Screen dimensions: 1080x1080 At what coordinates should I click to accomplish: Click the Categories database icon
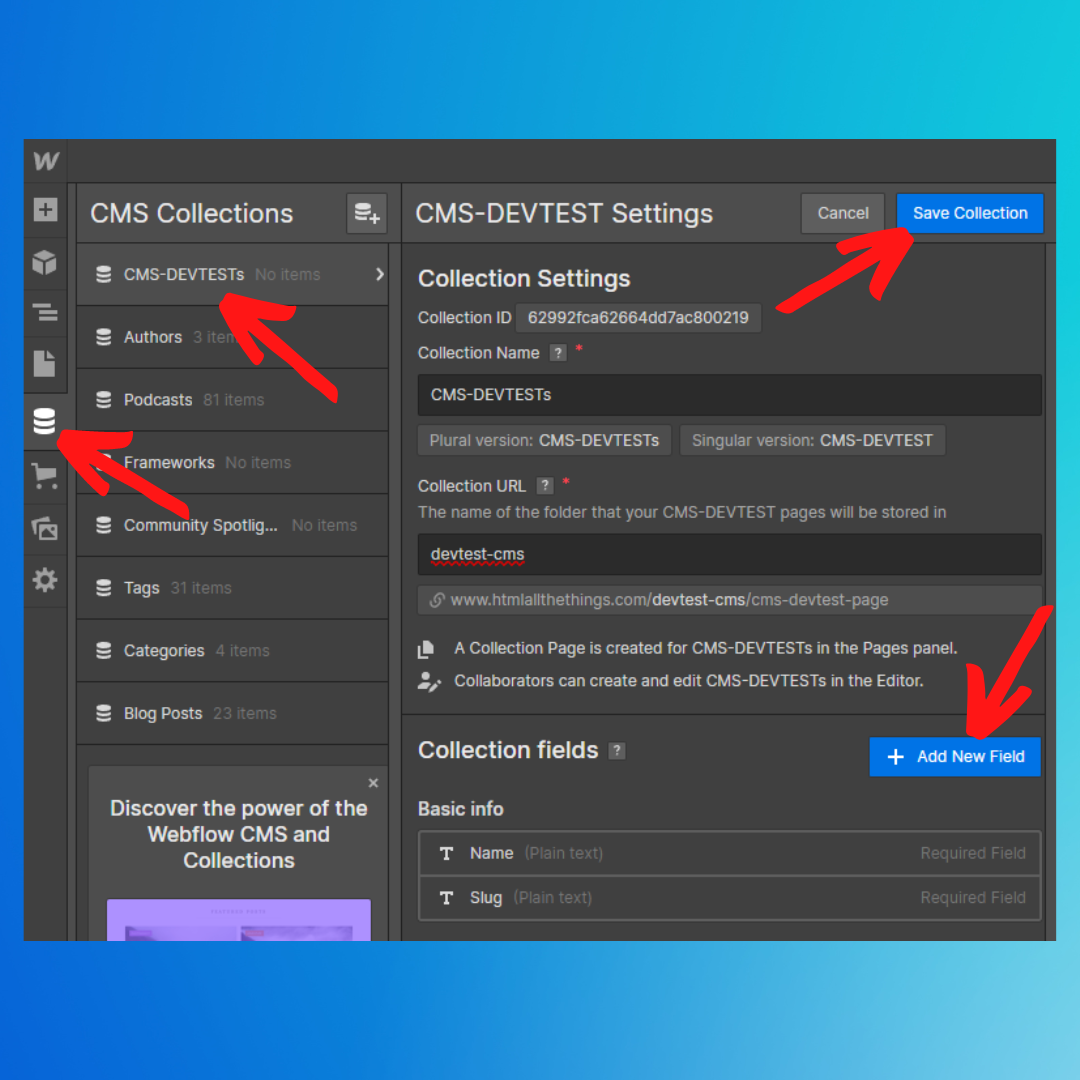click(103, 651)
